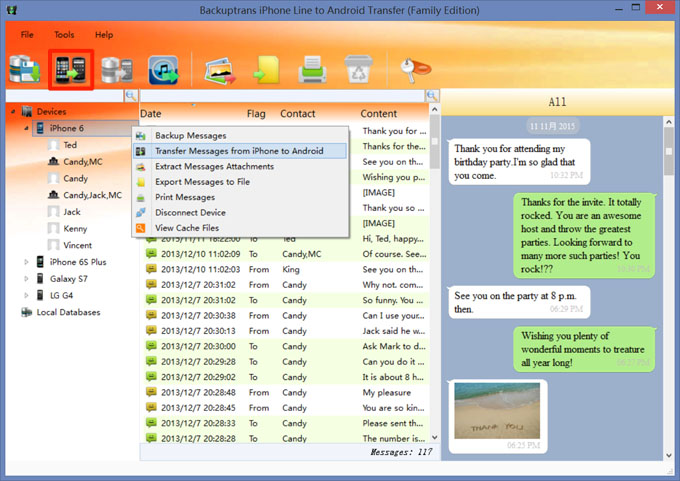This screenshot has height=481, width=680.
Task: Open the Help menu
Action: [x=104, y=35]
